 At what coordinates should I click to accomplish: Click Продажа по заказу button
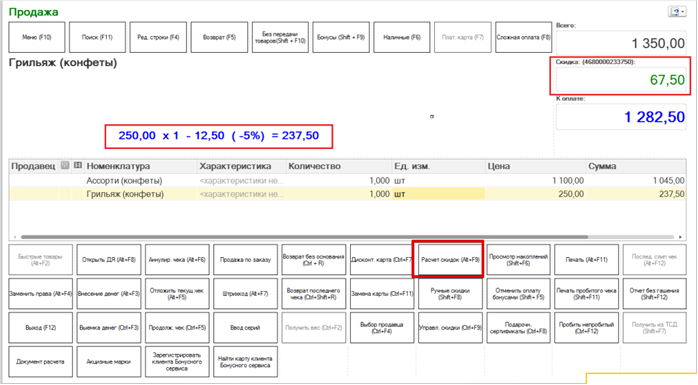click(x=245, y=259)
